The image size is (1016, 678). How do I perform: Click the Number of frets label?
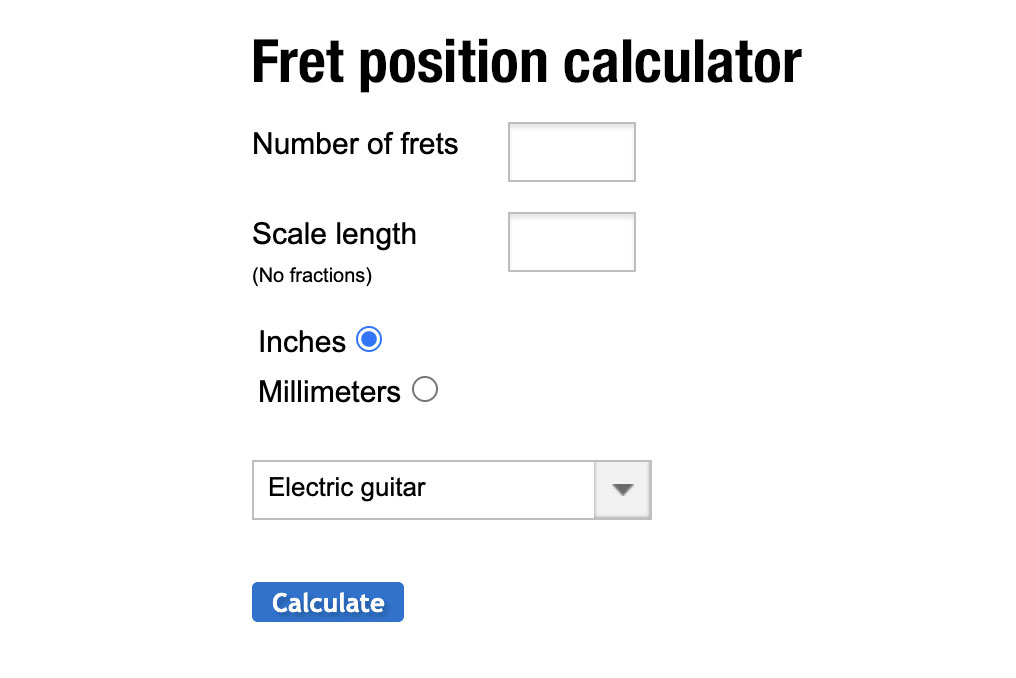pyautogui.click(x=354, y=144)
